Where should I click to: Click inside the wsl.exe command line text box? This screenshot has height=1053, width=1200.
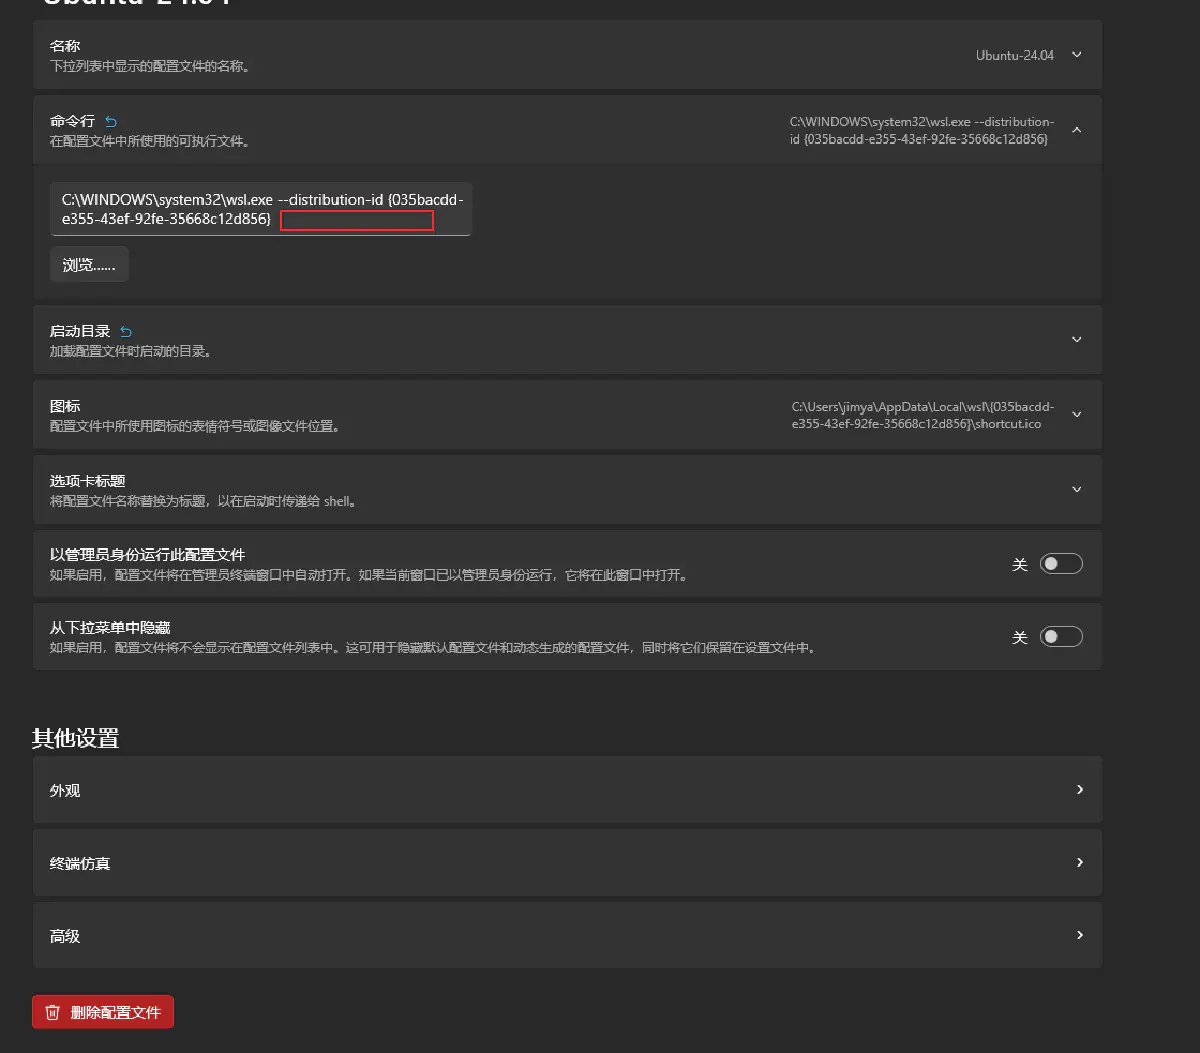point(260,209)
